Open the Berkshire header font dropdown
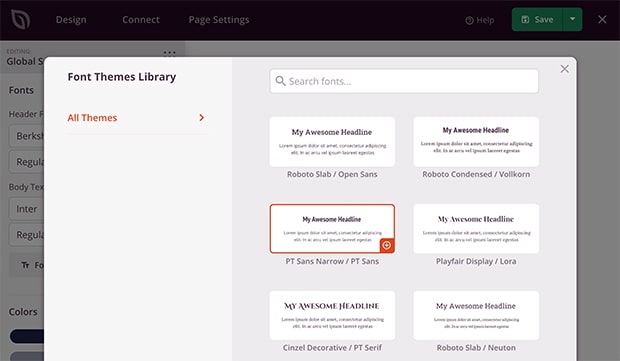 pyautogui.click(x=26, y=136)
